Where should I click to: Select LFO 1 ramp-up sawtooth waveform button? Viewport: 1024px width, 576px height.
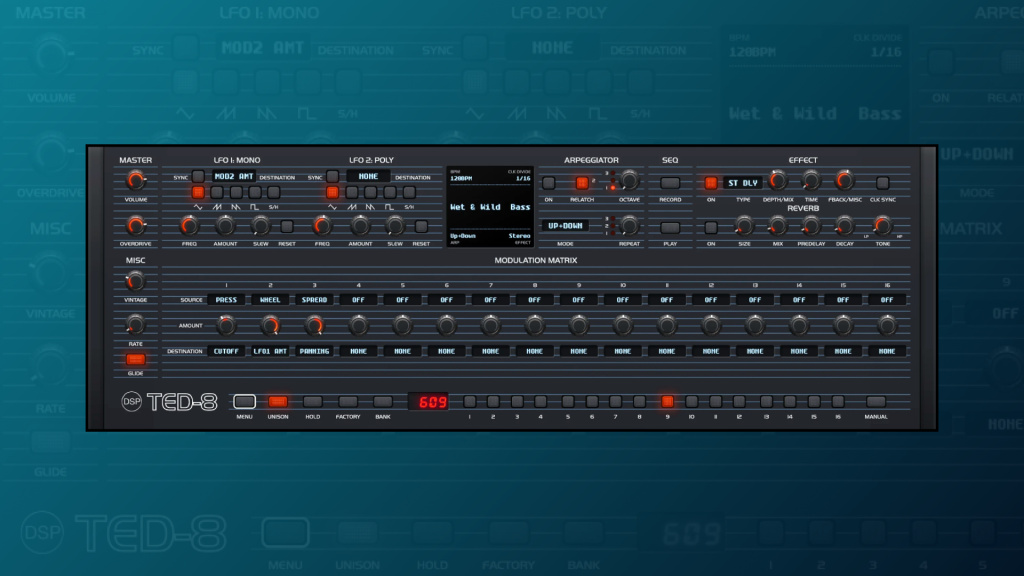pos(217,192)
